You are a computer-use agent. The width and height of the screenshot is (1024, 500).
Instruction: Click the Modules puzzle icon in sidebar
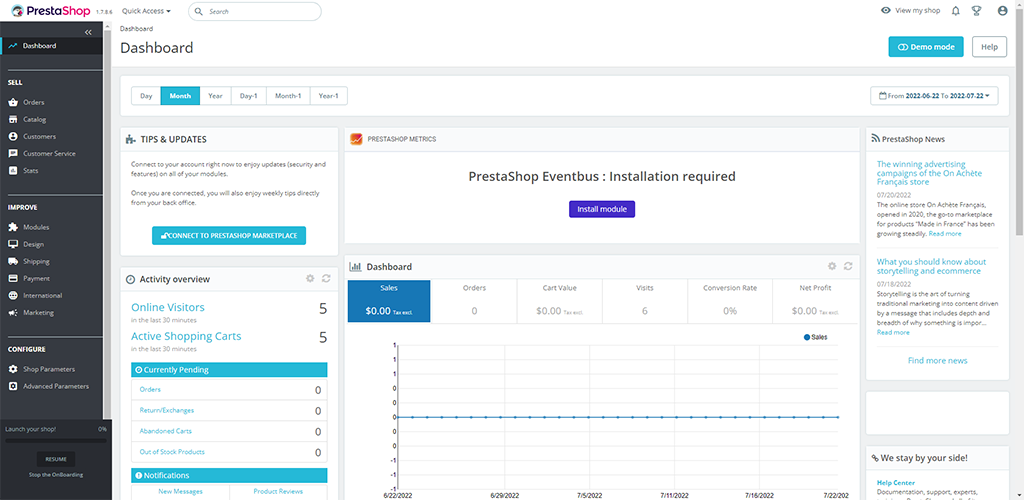(x=12, y=227)
